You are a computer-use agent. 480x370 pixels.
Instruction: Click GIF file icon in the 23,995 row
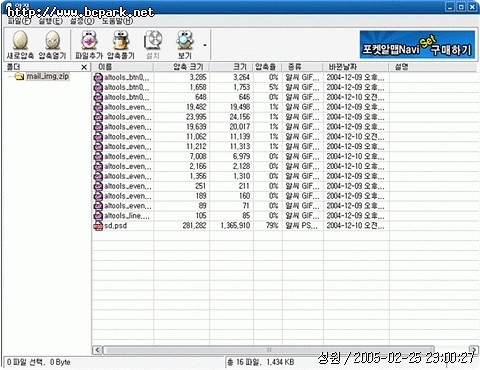click(98, 117)
